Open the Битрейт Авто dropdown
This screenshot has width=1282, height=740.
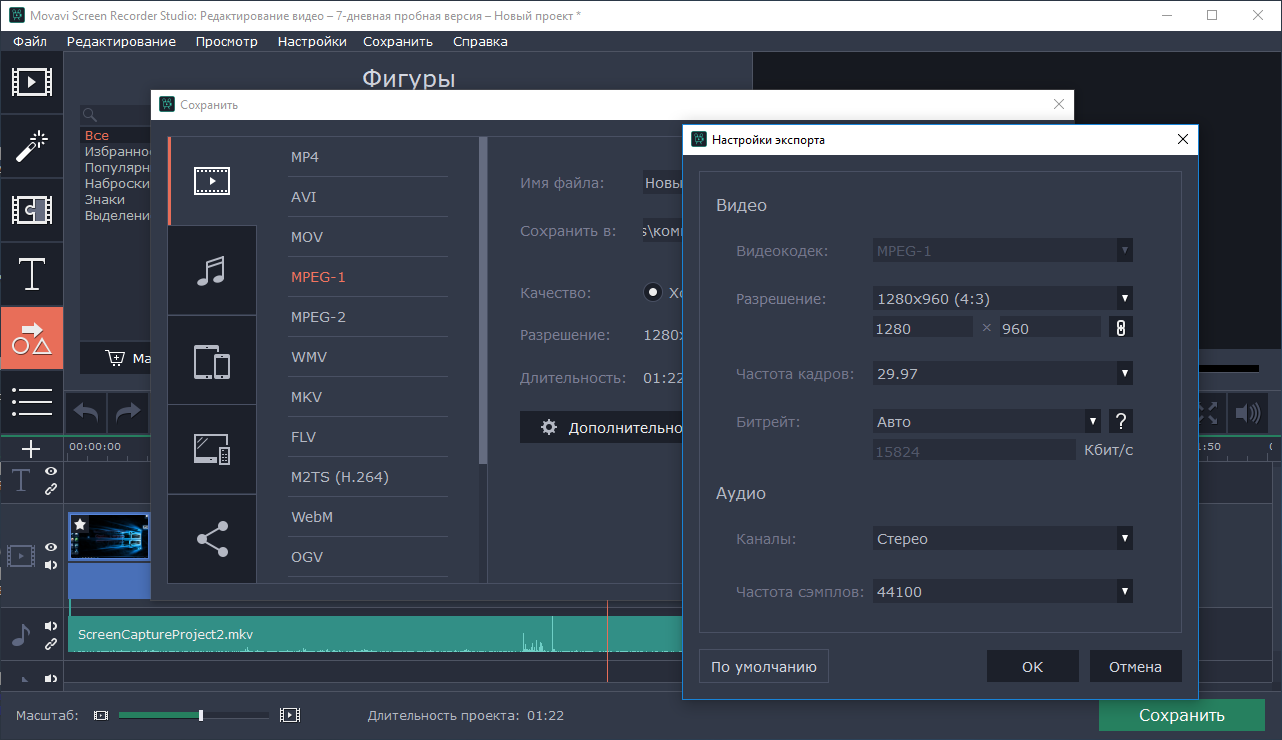click(x=987, y=421)
